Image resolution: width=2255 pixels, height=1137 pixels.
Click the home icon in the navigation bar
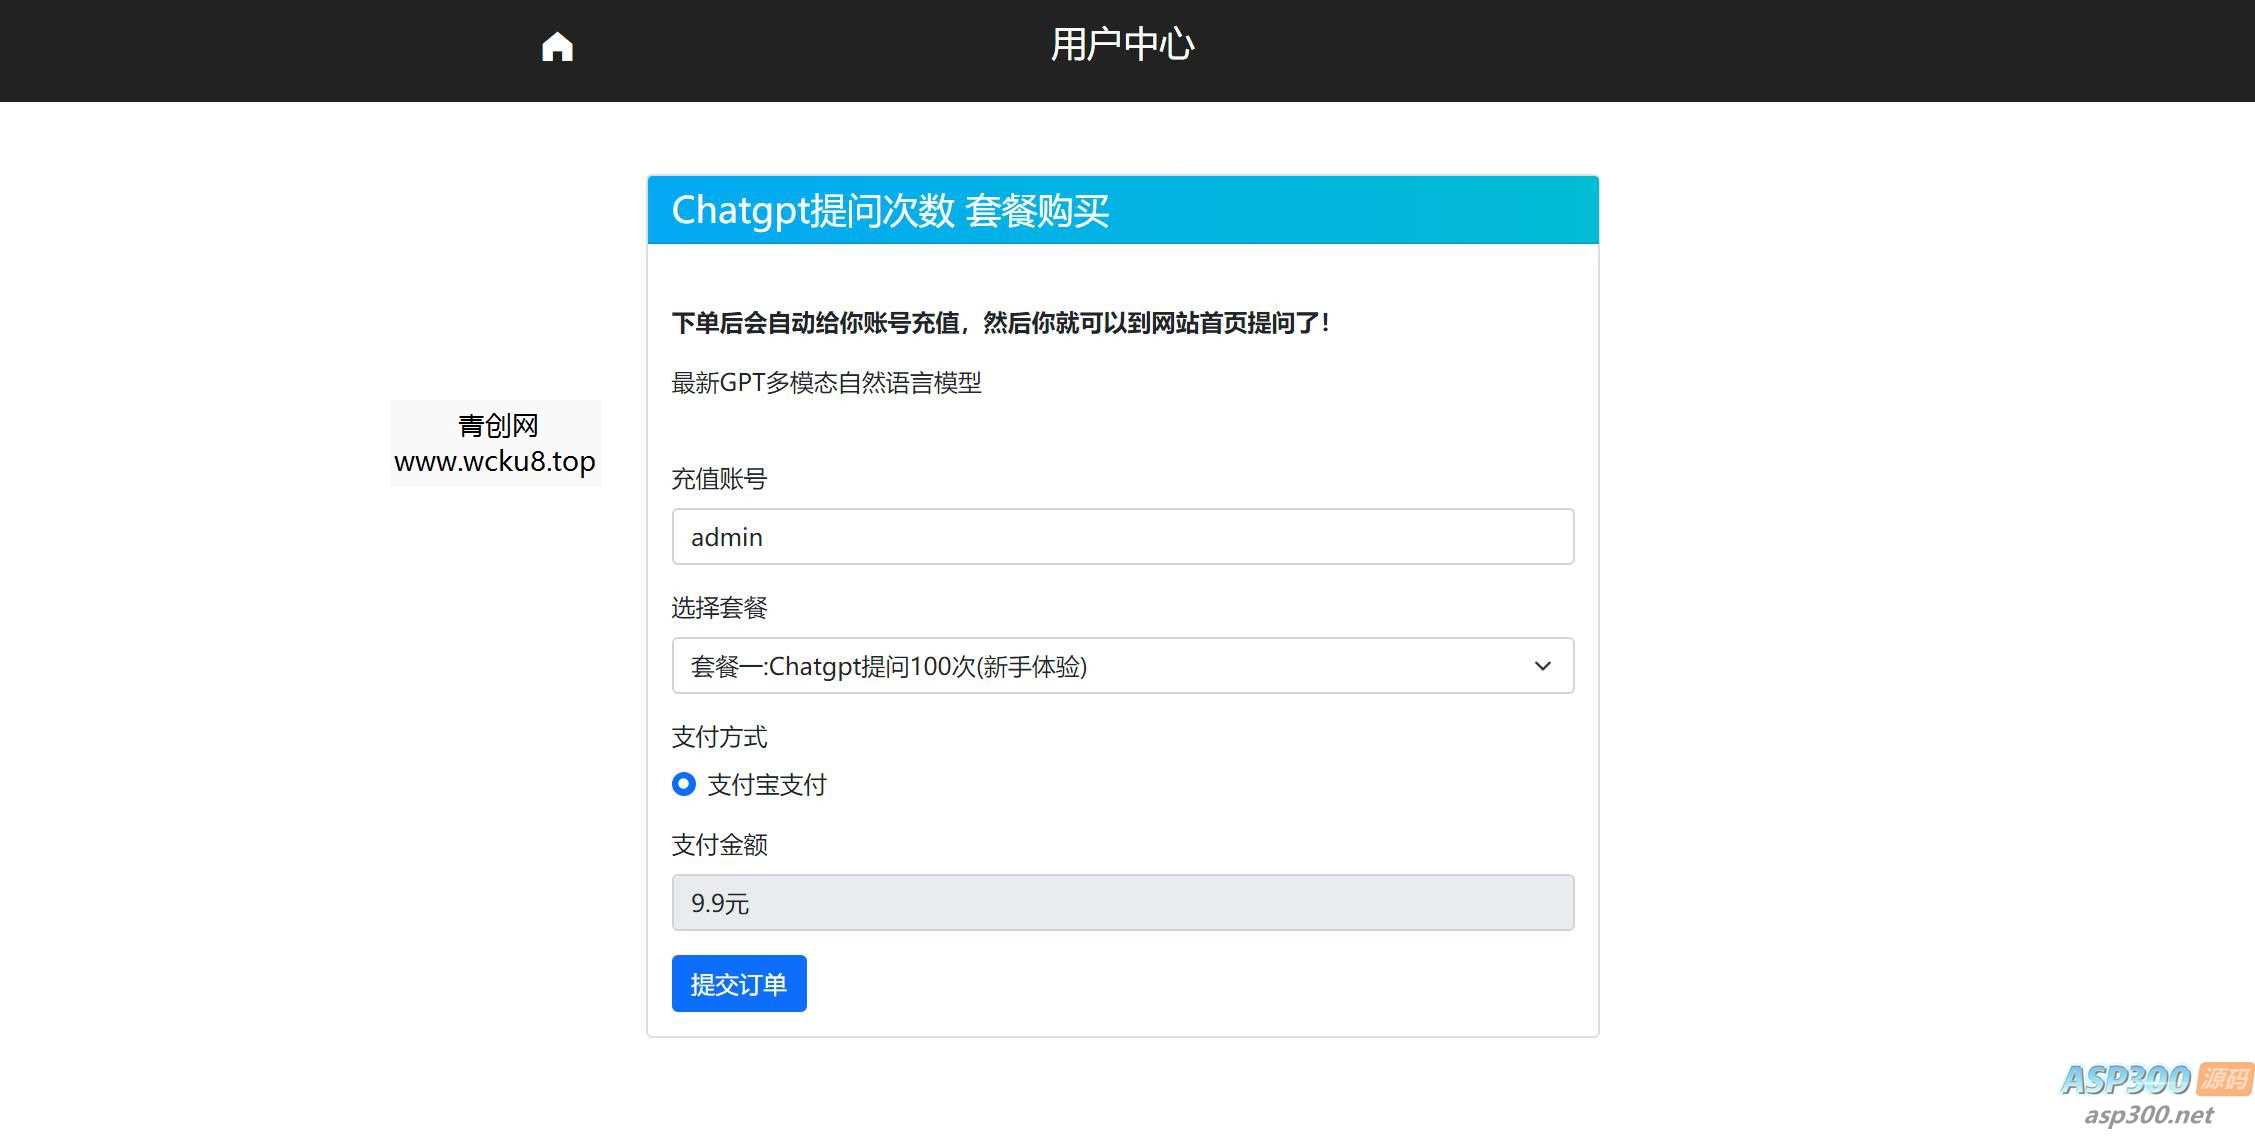tap(556, 45)
